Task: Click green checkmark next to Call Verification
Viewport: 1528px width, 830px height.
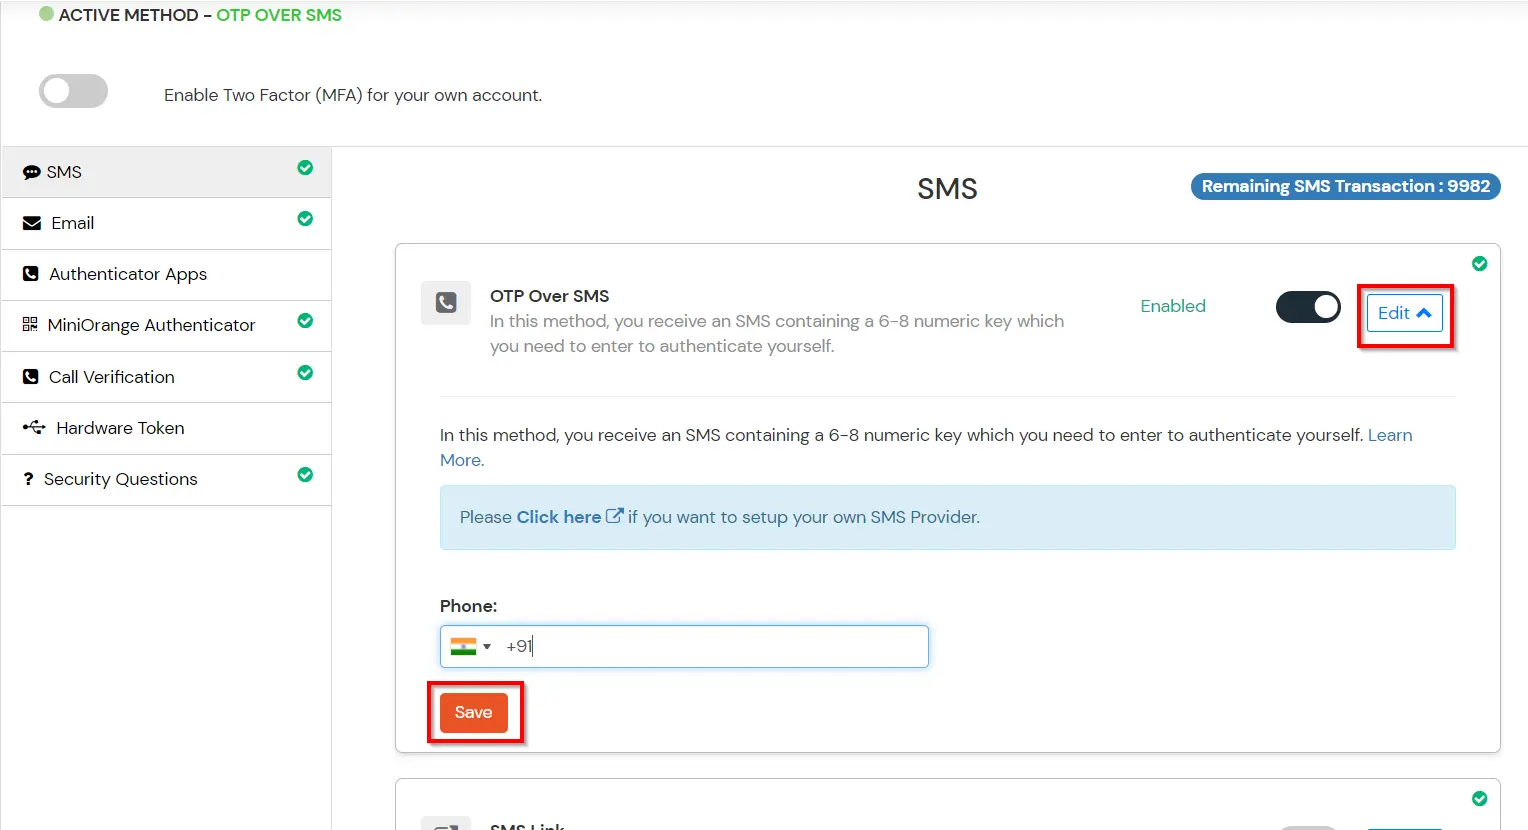Action: [305, 373]
